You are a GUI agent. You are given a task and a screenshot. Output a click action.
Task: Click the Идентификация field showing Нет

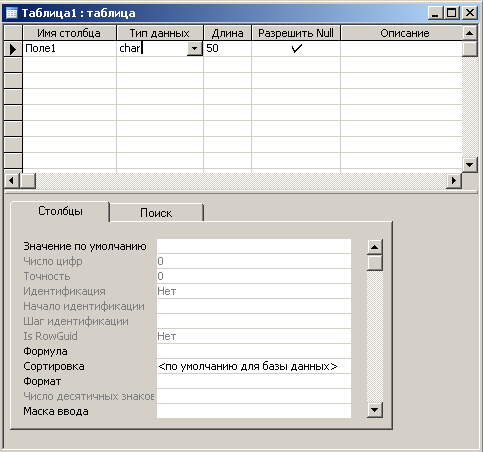point(254,291)
